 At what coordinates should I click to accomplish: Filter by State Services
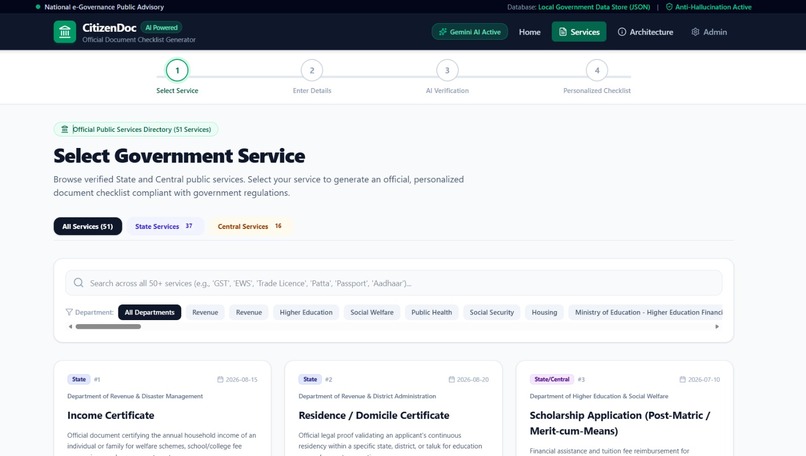click(x=164, y=226)
